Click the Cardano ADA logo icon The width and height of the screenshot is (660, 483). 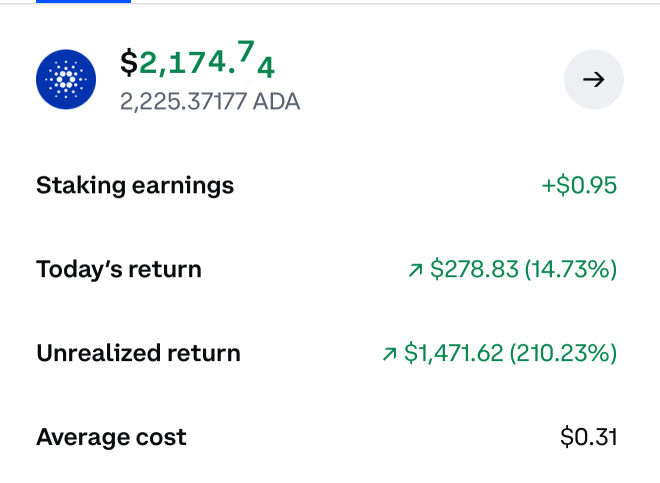[66, 79]
